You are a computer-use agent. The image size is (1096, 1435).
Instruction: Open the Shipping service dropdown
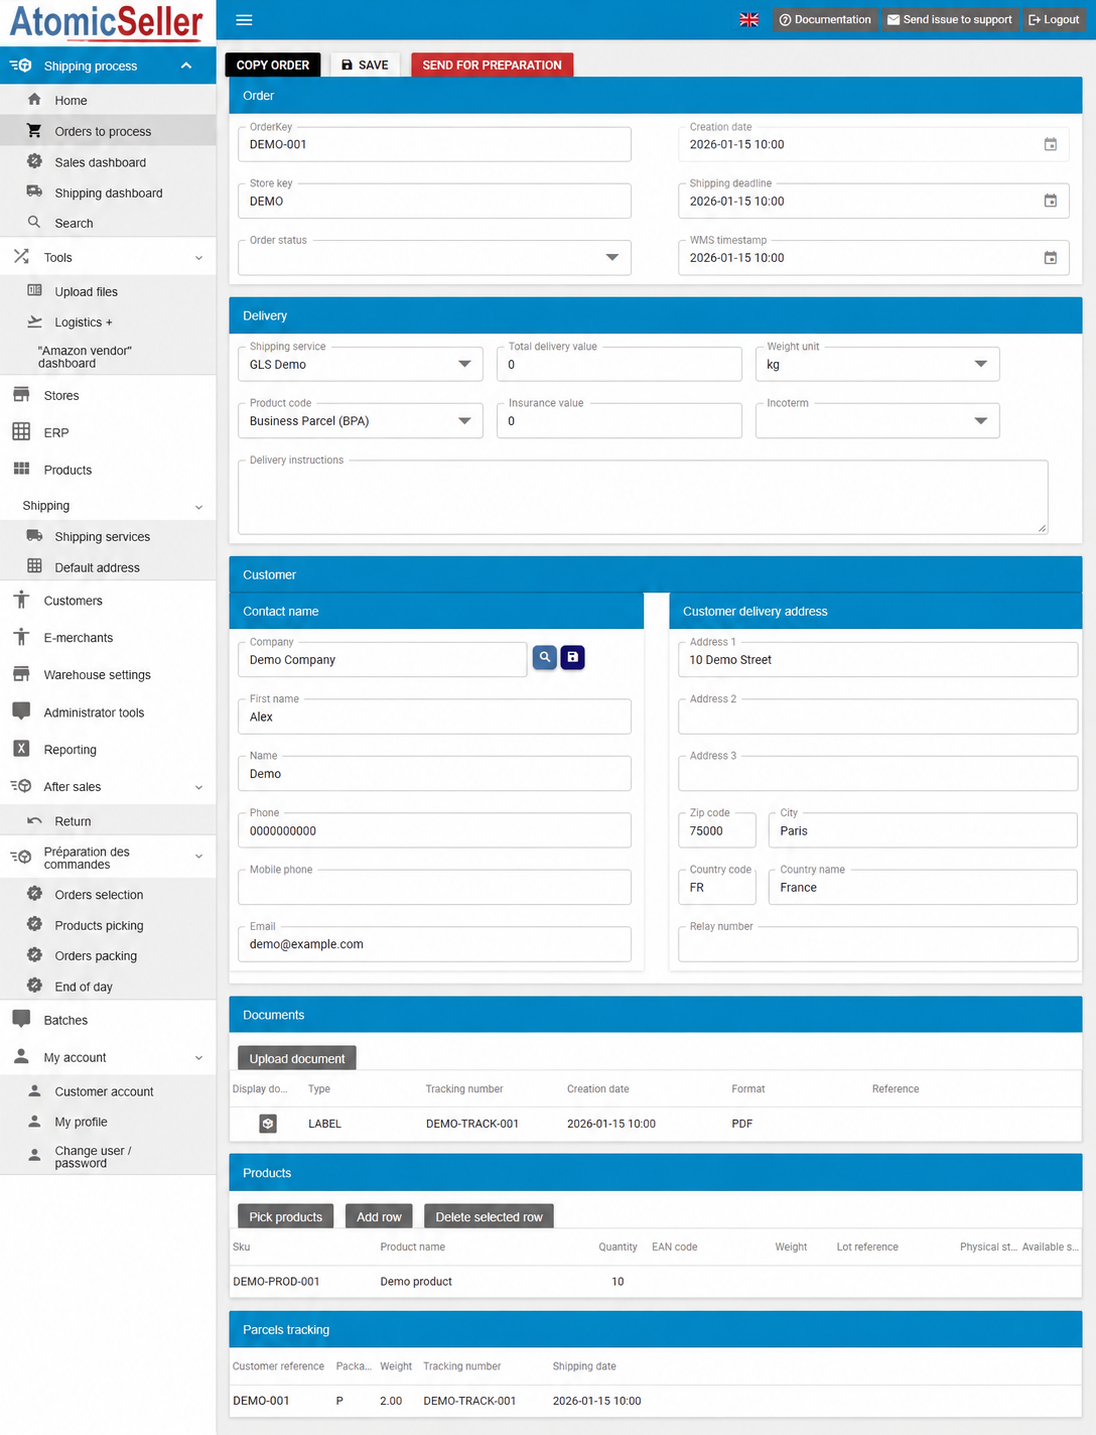[x=360, y=364]
